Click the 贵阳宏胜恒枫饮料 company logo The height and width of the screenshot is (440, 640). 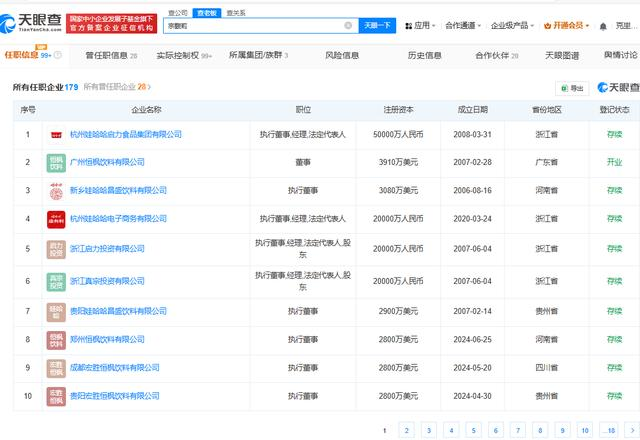[56, 396]
